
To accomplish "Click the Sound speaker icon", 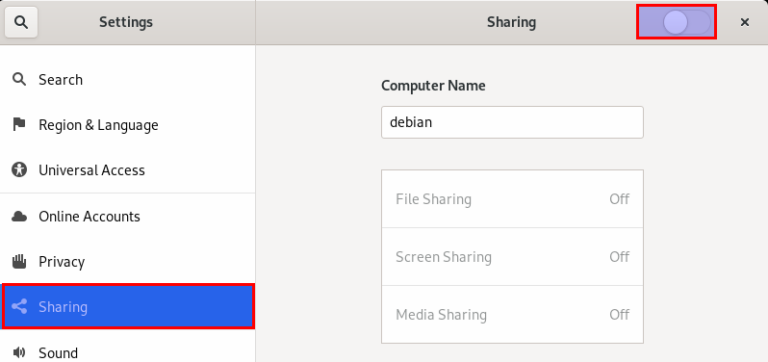I will click(19, 352).
